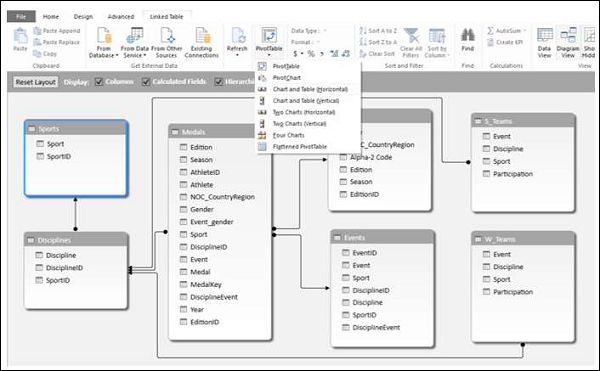
Task: Open the Data Type dropdown
Action: tap(324, 31)
